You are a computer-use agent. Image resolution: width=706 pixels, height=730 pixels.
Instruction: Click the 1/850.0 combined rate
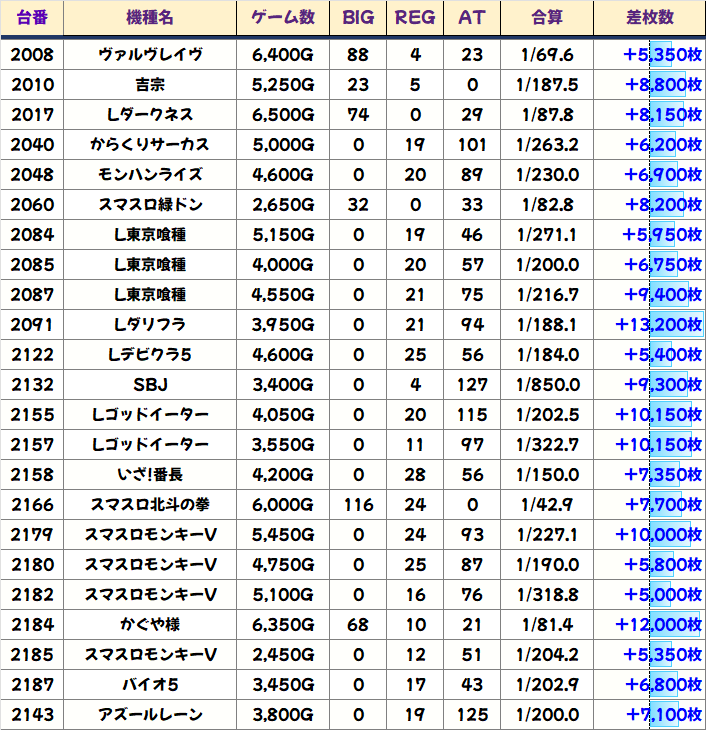coord(548,385)
